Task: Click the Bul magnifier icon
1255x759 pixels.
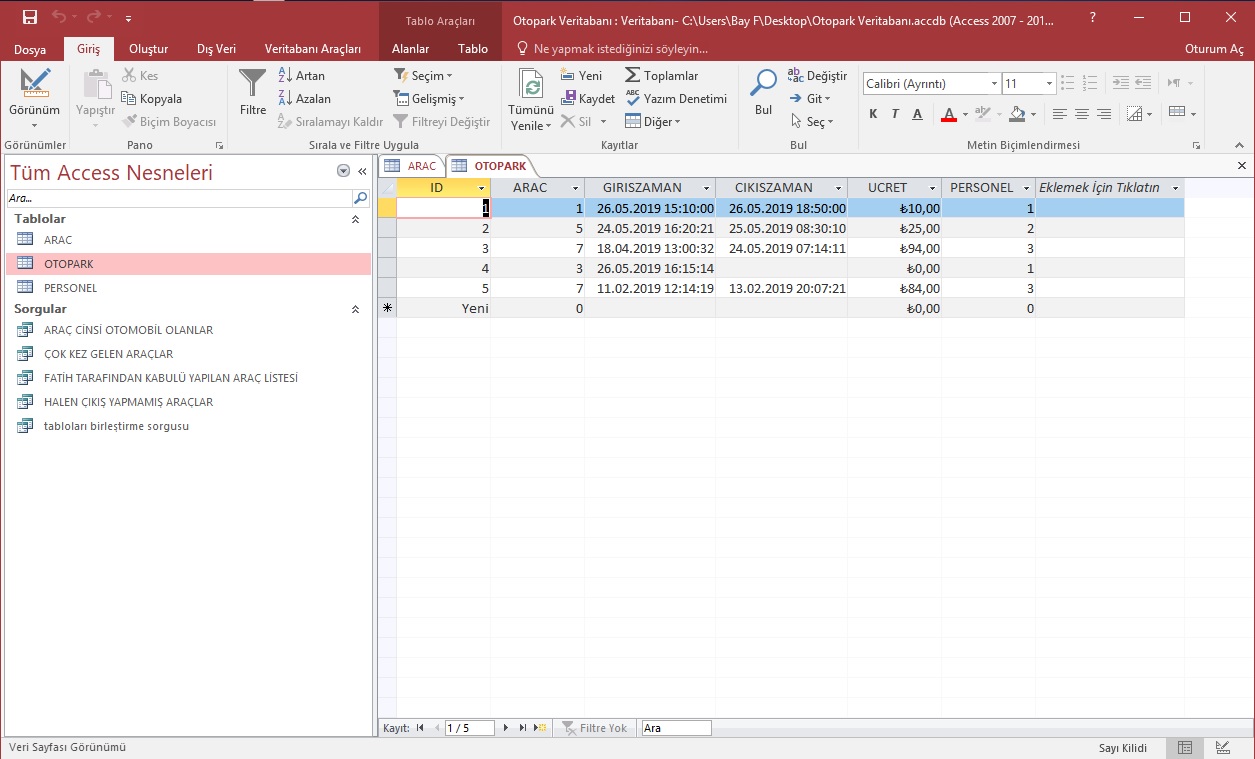Action: click(x=764, y=84)
